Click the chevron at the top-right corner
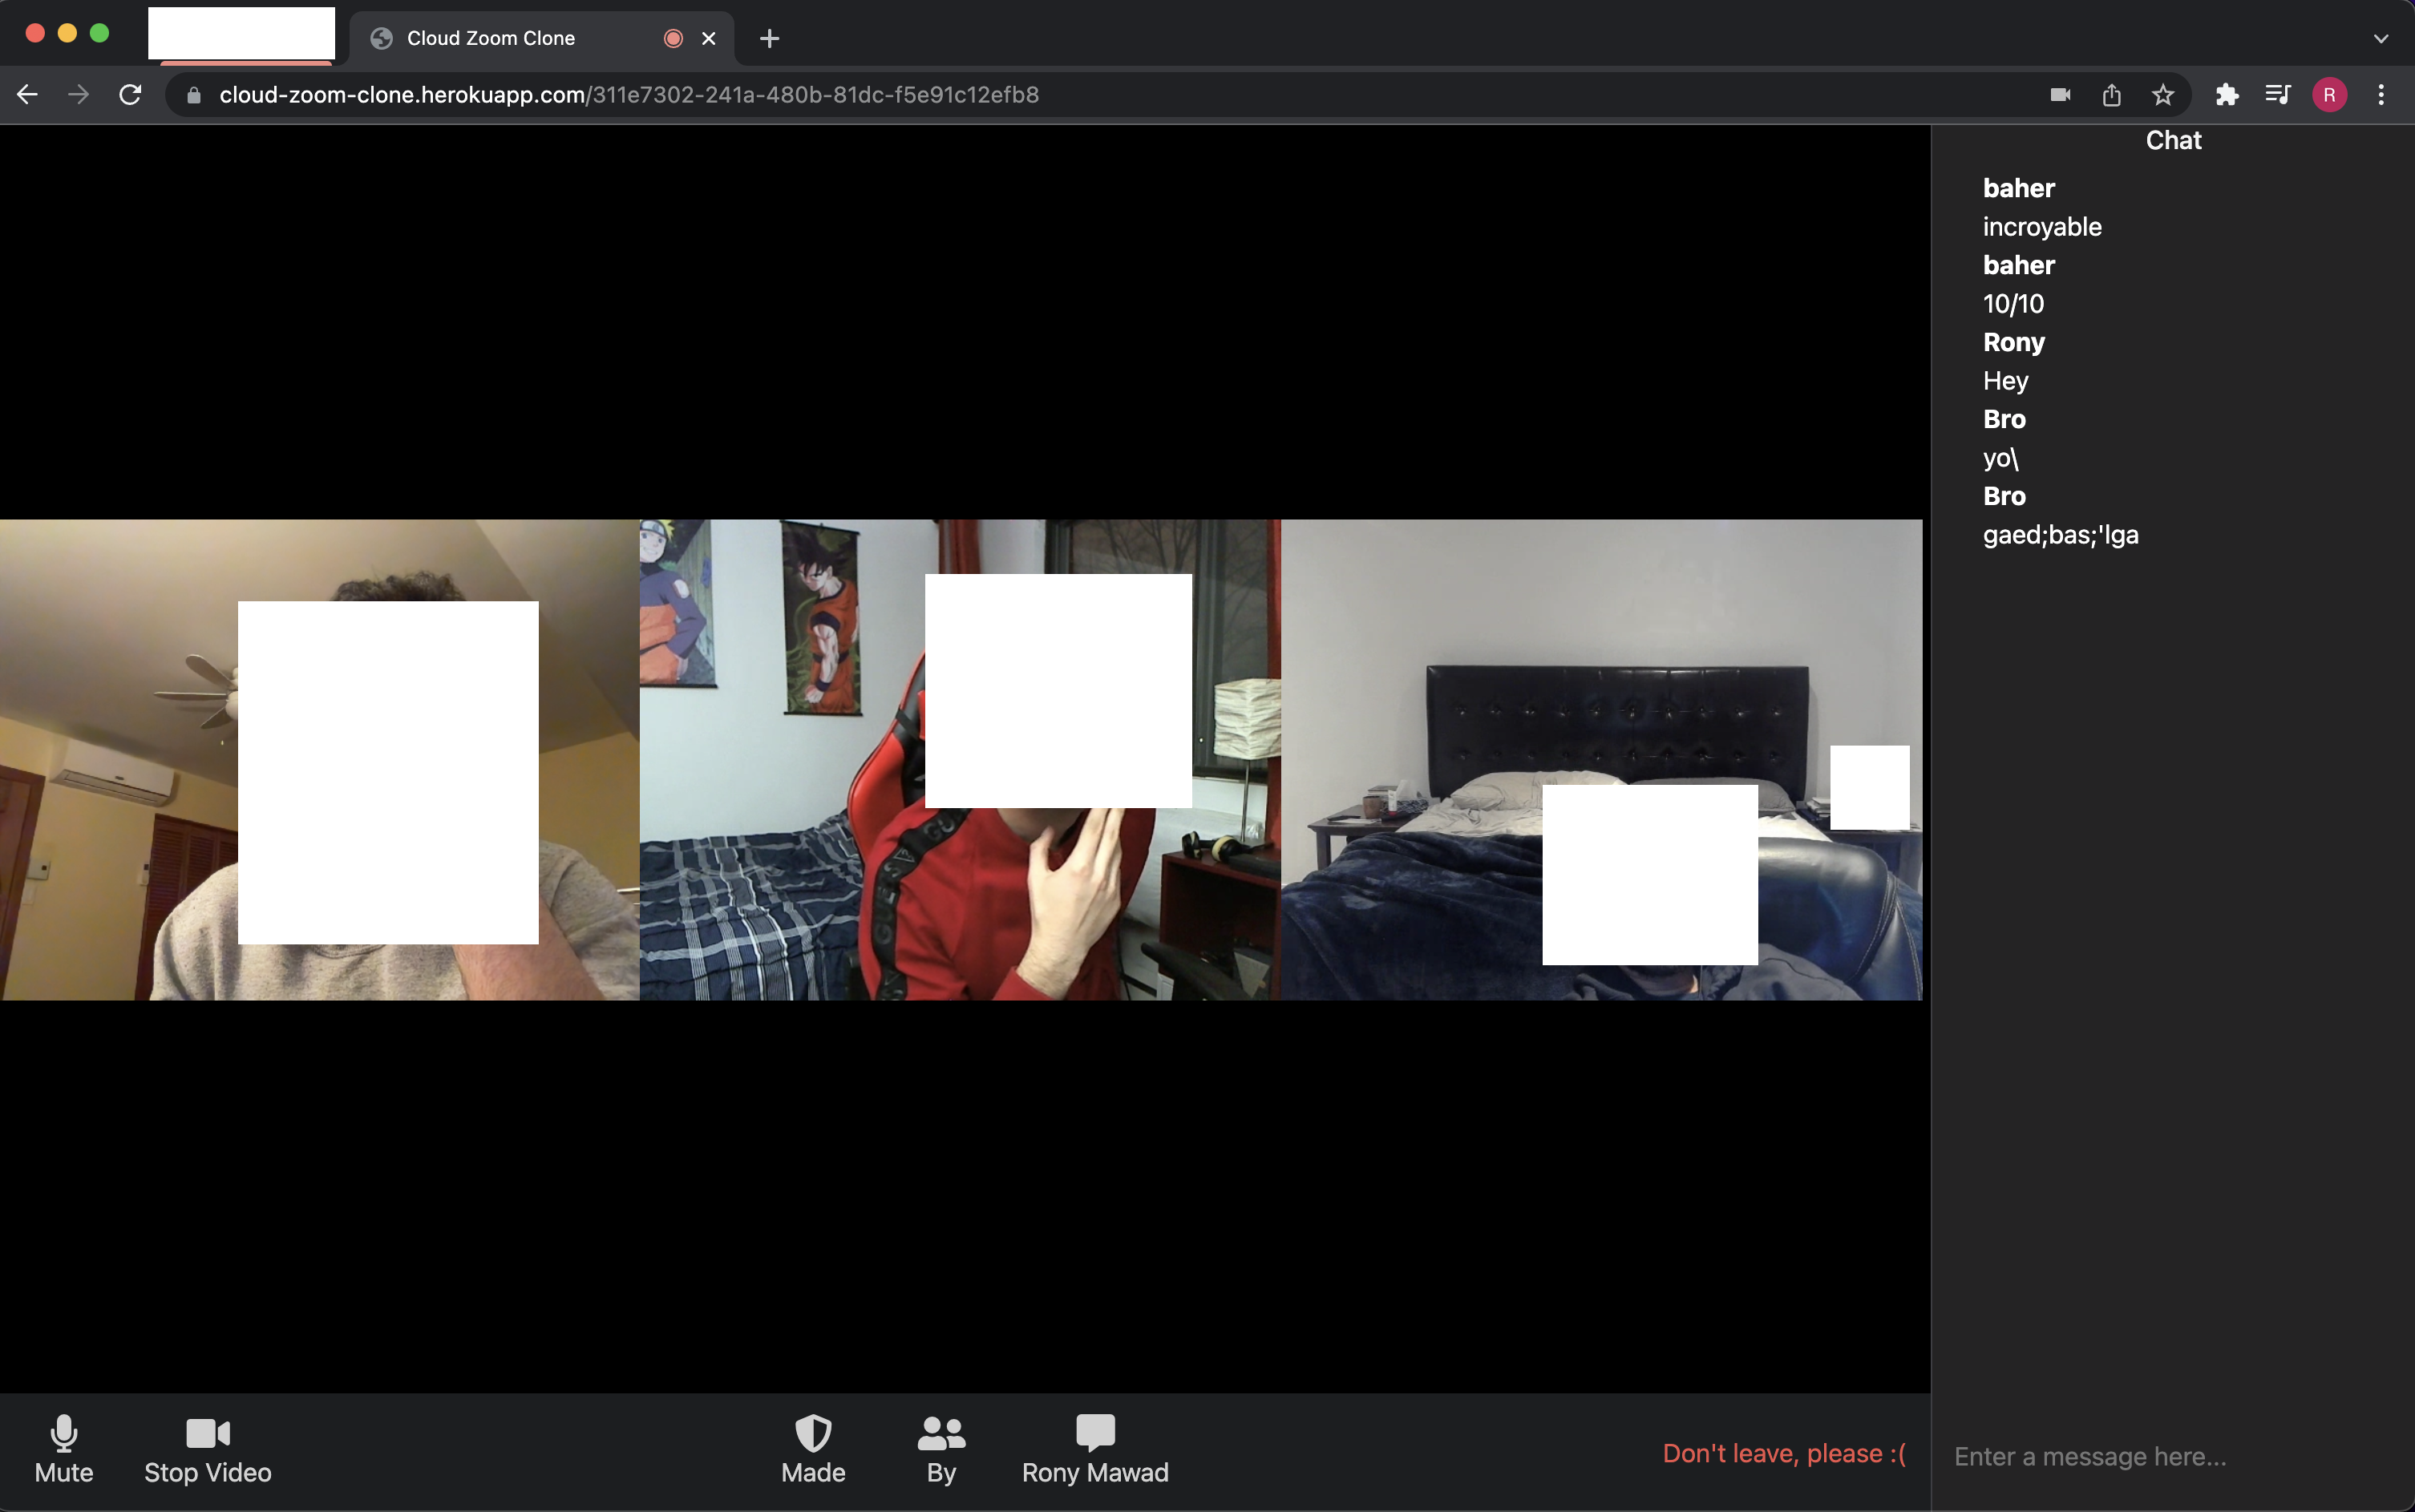This screenshot has width=2415, height=1512. coord(2381,38)
